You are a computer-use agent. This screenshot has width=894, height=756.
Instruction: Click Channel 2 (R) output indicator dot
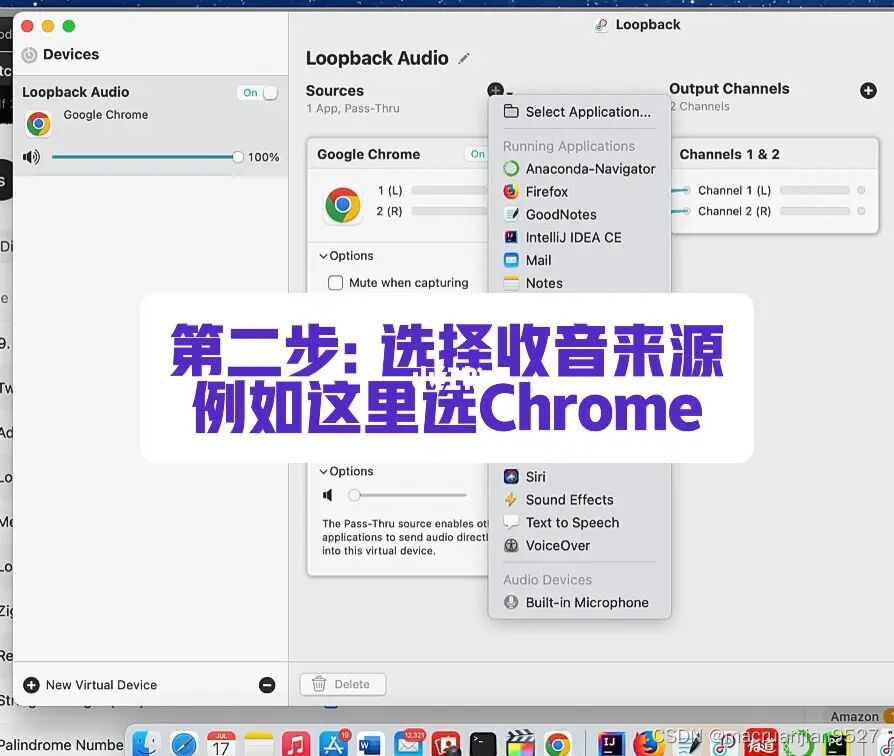coord(861,212)
